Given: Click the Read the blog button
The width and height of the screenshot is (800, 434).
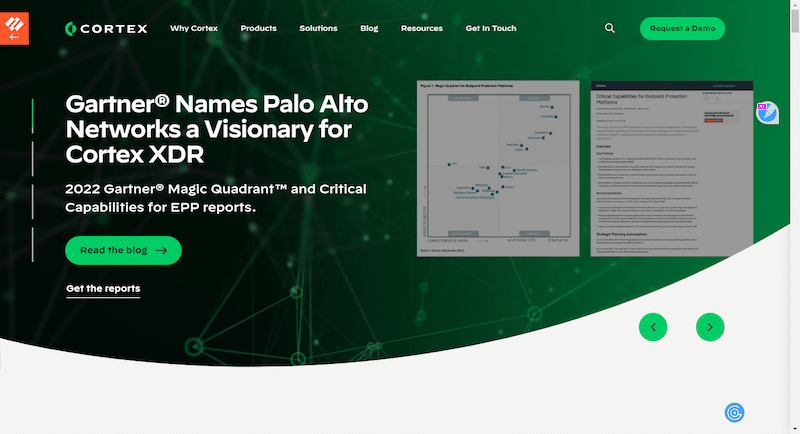Looking at the screenshot, I should pos(123,250).
